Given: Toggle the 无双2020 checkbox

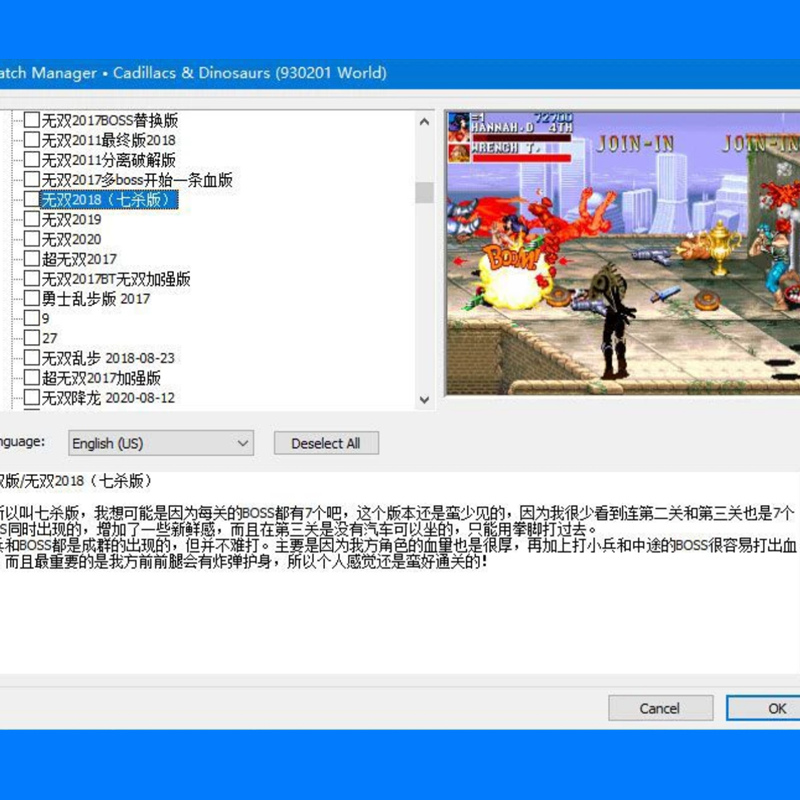Looking at the screenshot, I should [x=32, y=239].
